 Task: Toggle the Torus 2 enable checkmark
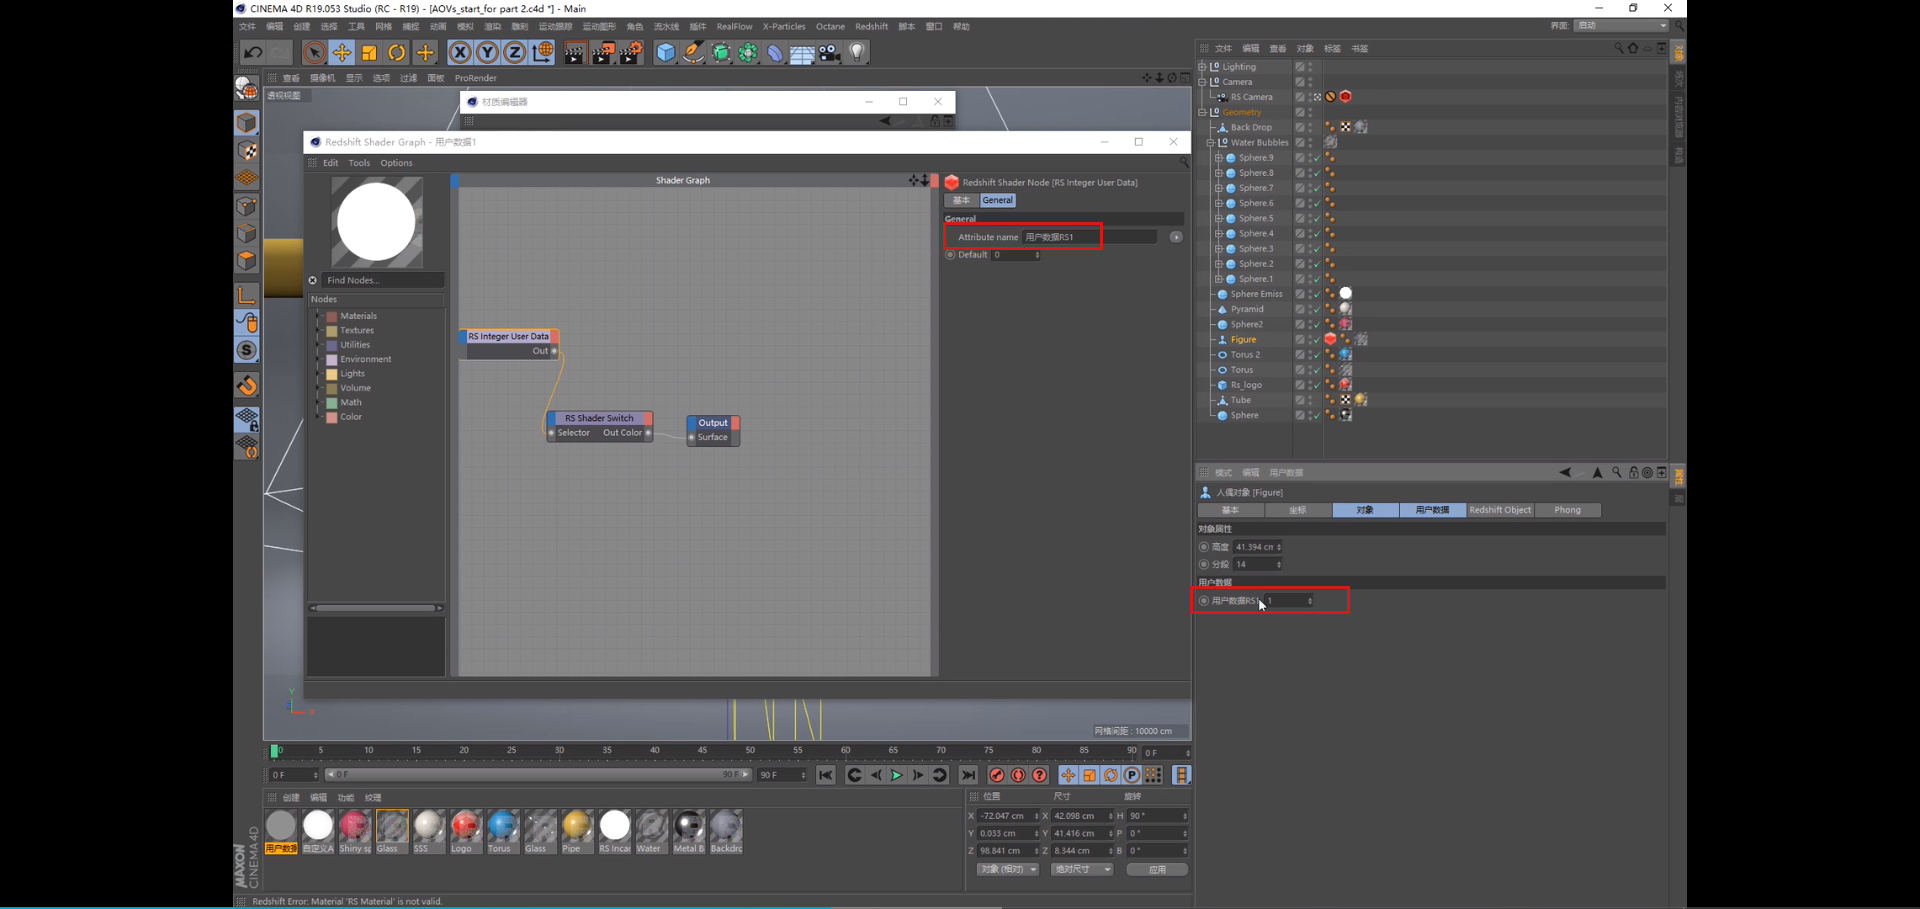click(1316, 355)
